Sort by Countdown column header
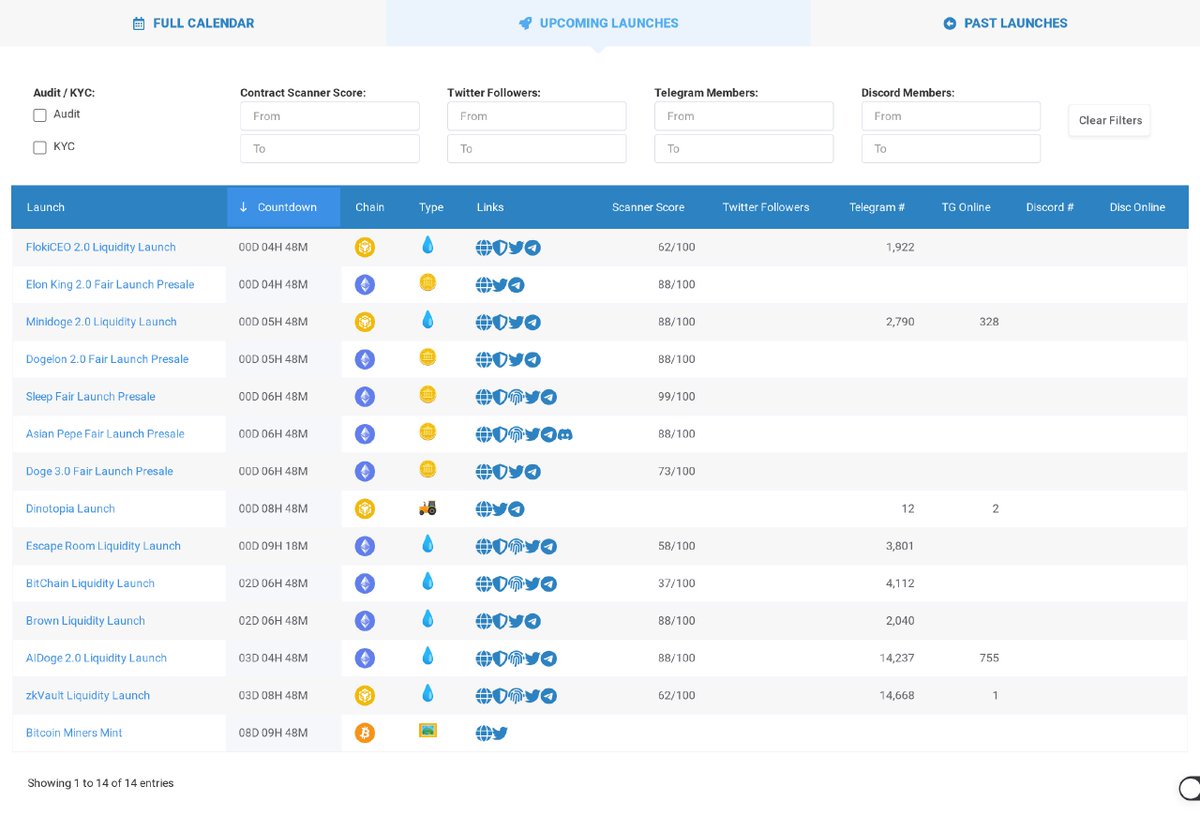Viewport: 1200px width, 817px height. click(x=284, y=207)
